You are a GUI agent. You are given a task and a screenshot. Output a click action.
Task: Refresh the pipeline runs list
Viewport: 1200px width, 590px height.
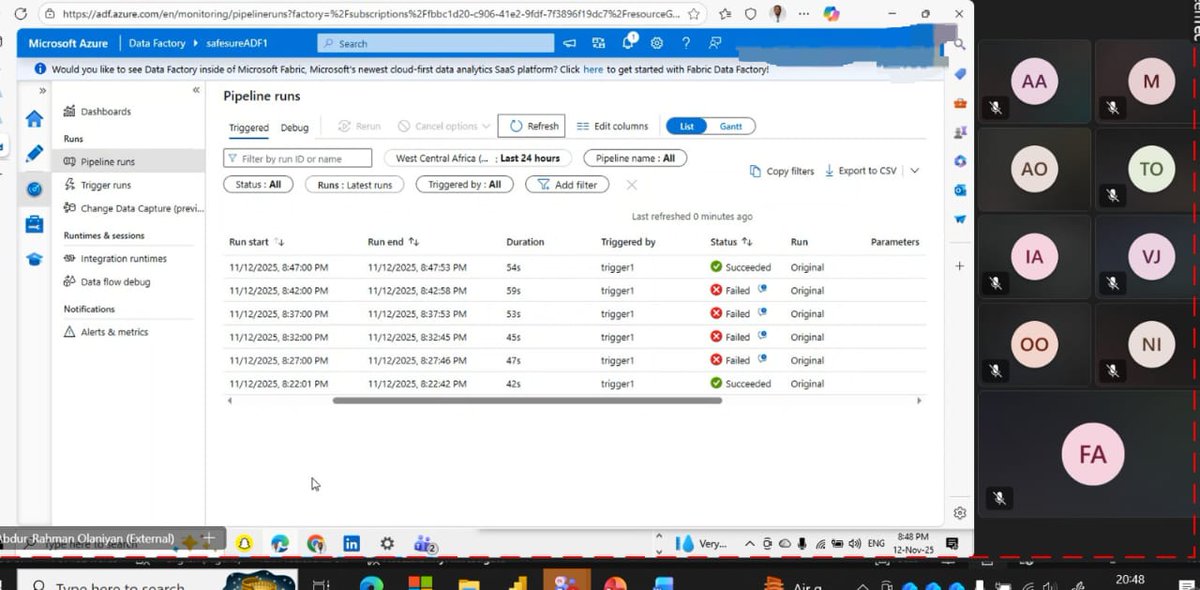click(531, 126)
